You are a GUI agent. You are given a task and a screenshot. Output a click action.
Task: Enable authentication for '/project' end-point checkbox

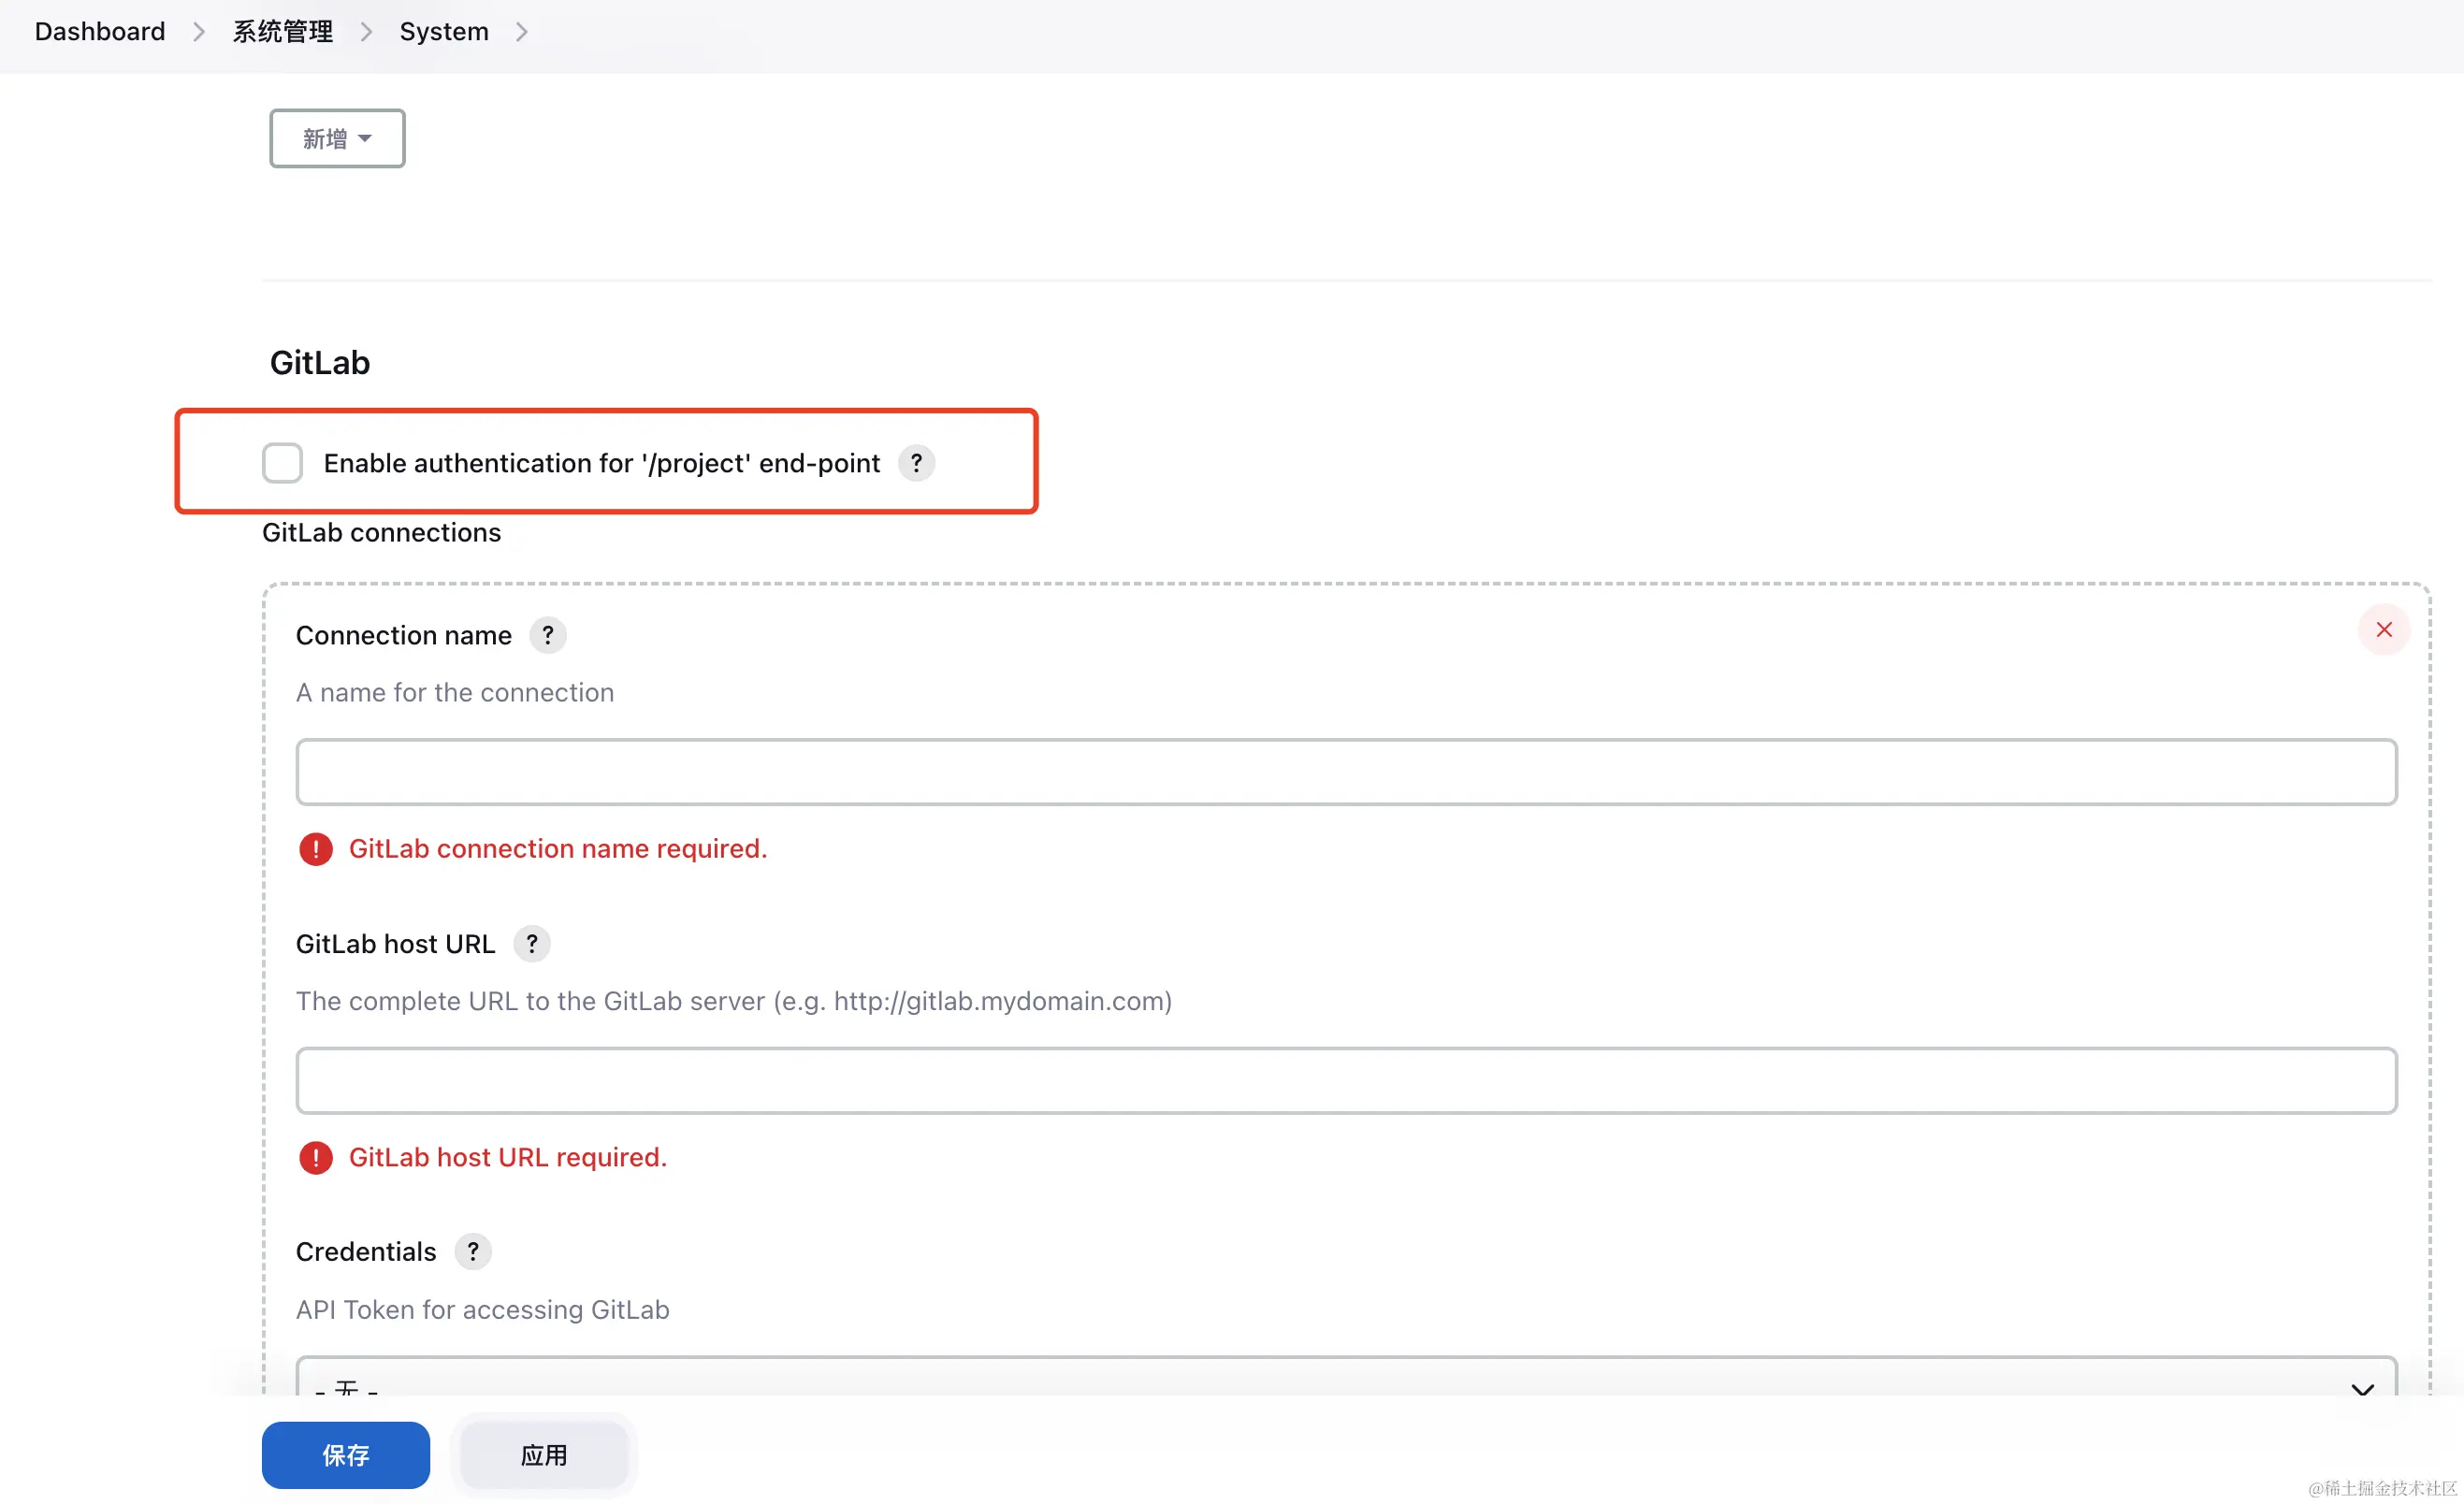click(x=282, y=463)
